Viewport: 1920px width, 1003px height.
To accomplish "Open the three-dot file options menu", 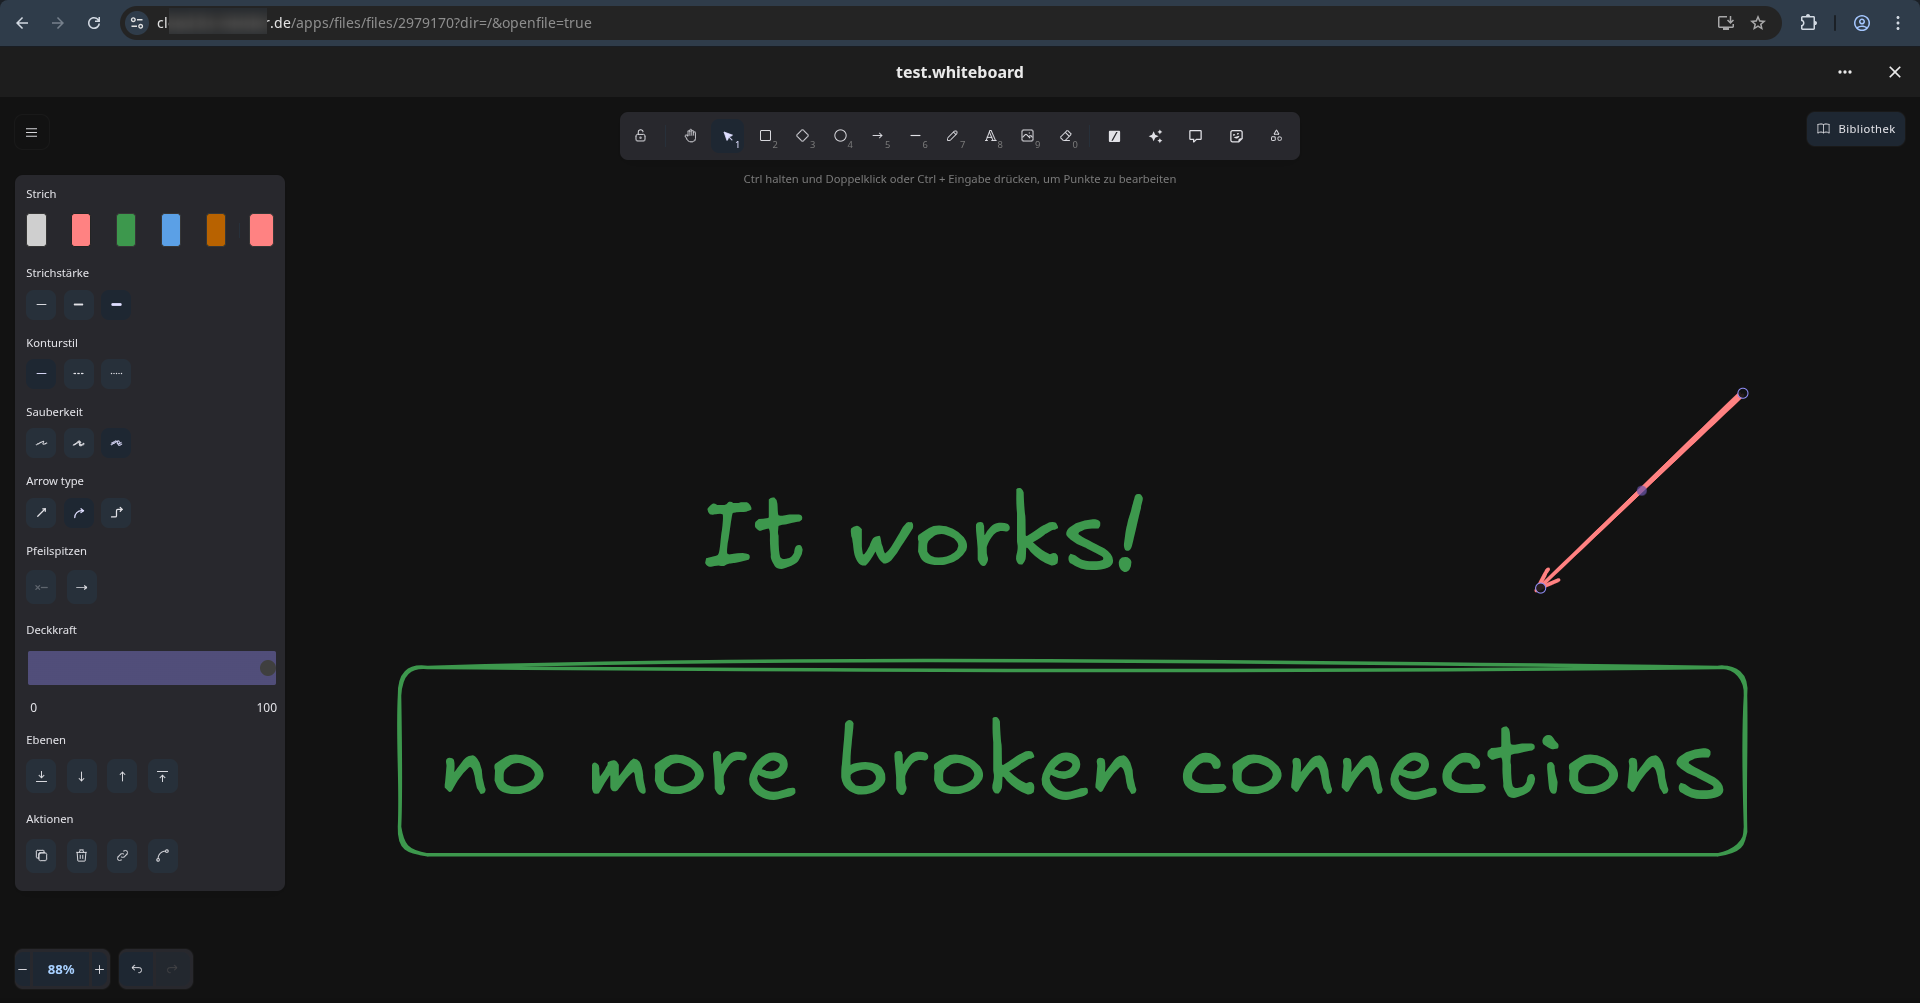I will pyautogui.click(x=1844, y=72).
